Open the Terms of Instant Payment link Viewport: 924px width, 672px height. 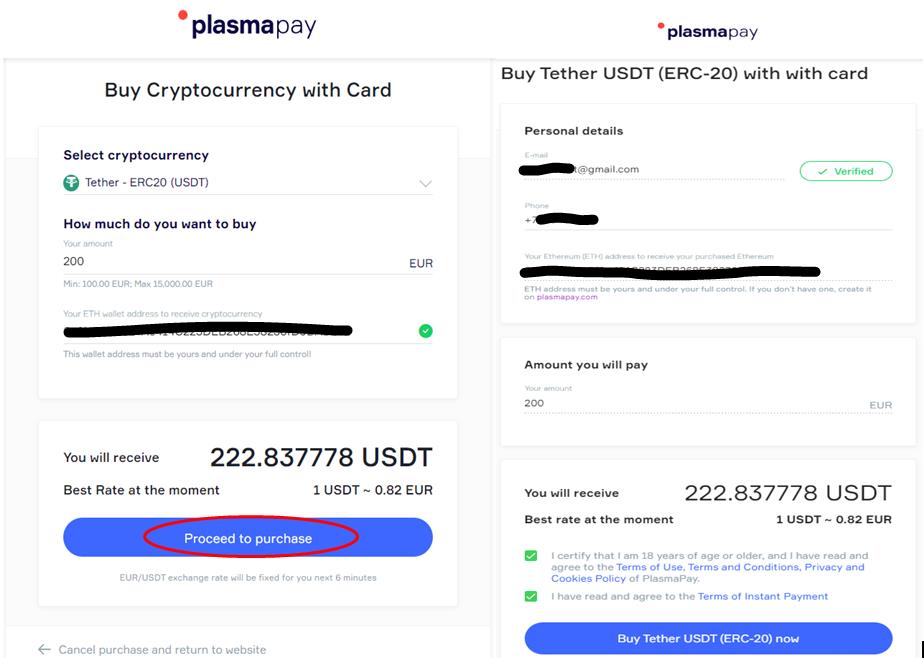click(763, 596)
